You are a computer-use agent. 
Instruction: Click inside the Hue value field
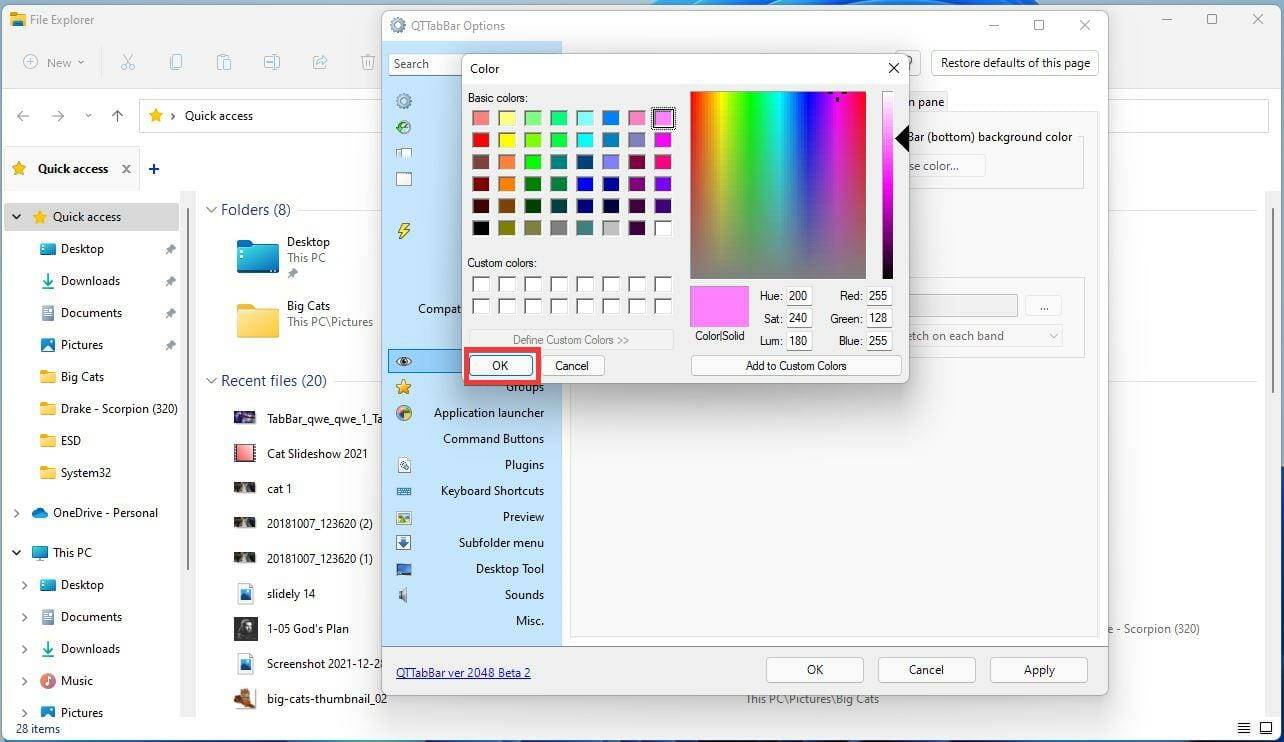[798, 295]
